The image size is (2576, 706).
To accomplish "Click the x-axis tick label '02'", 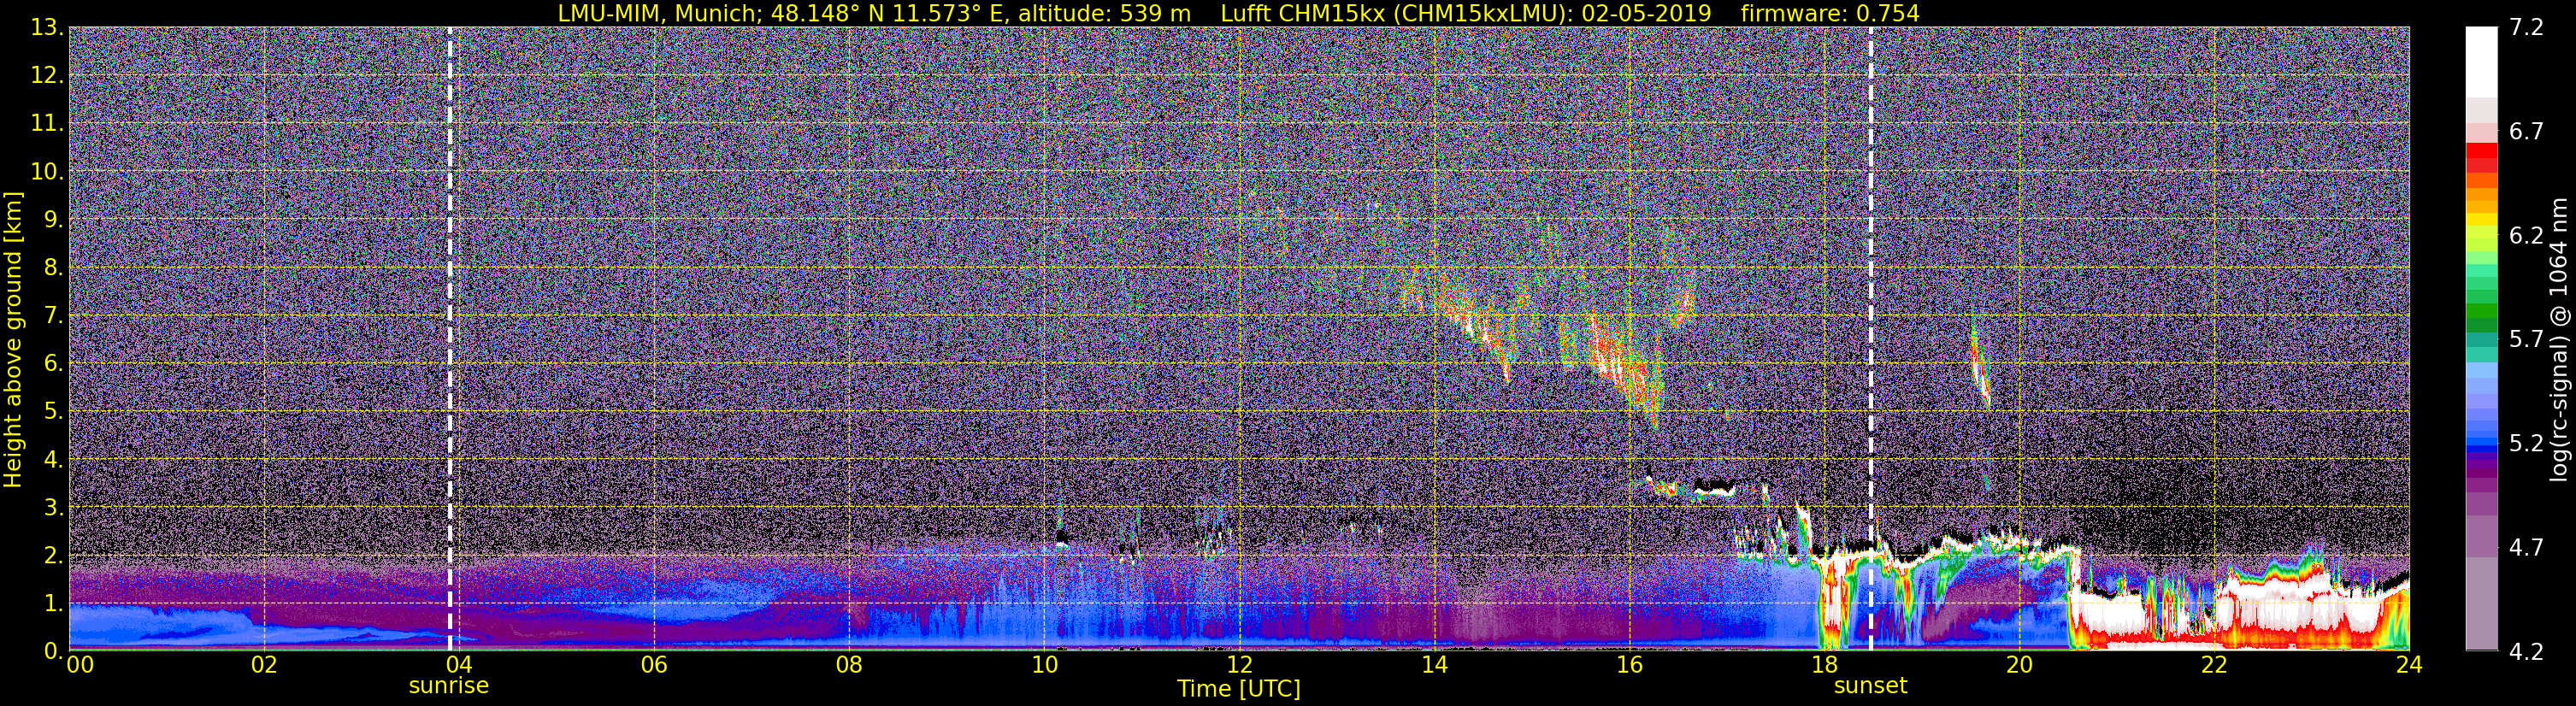I will (x=264, y=666).
